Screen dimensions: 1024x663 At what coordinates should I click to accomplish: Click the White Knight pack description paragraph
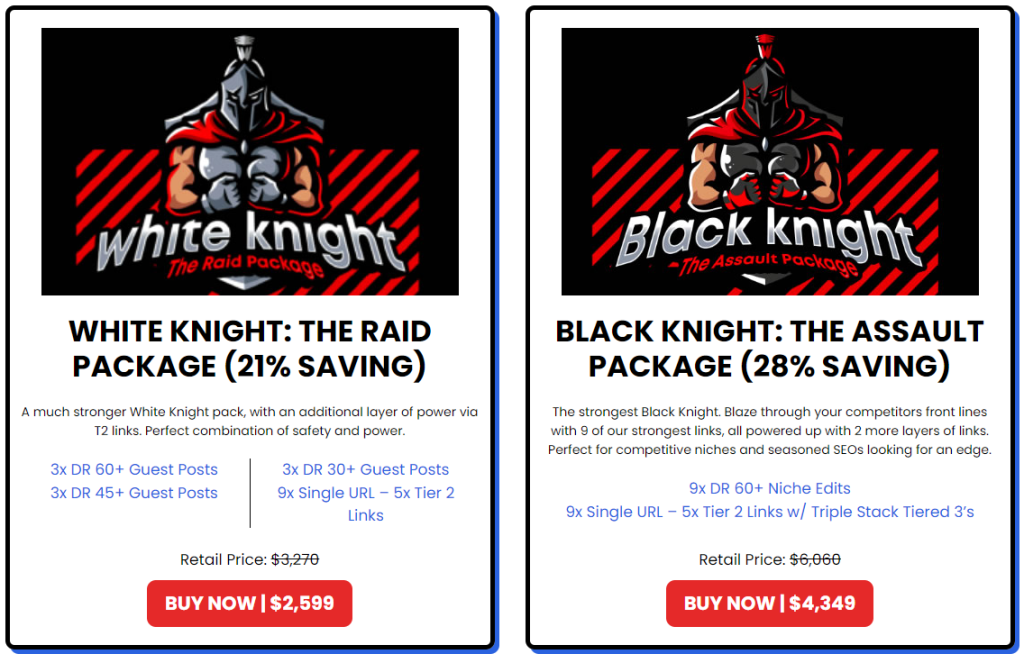pos(250,421)
